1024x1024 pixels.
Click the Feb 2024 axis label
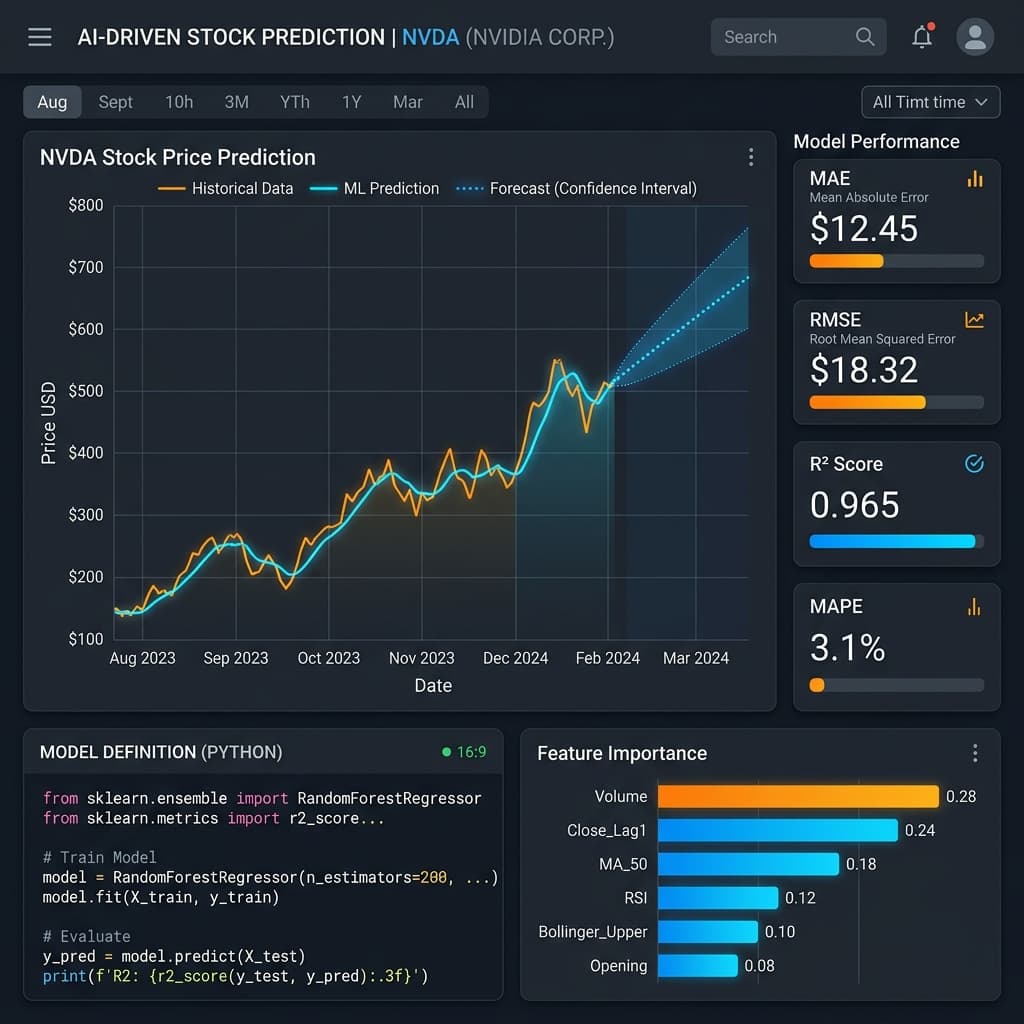click(607, 658)
